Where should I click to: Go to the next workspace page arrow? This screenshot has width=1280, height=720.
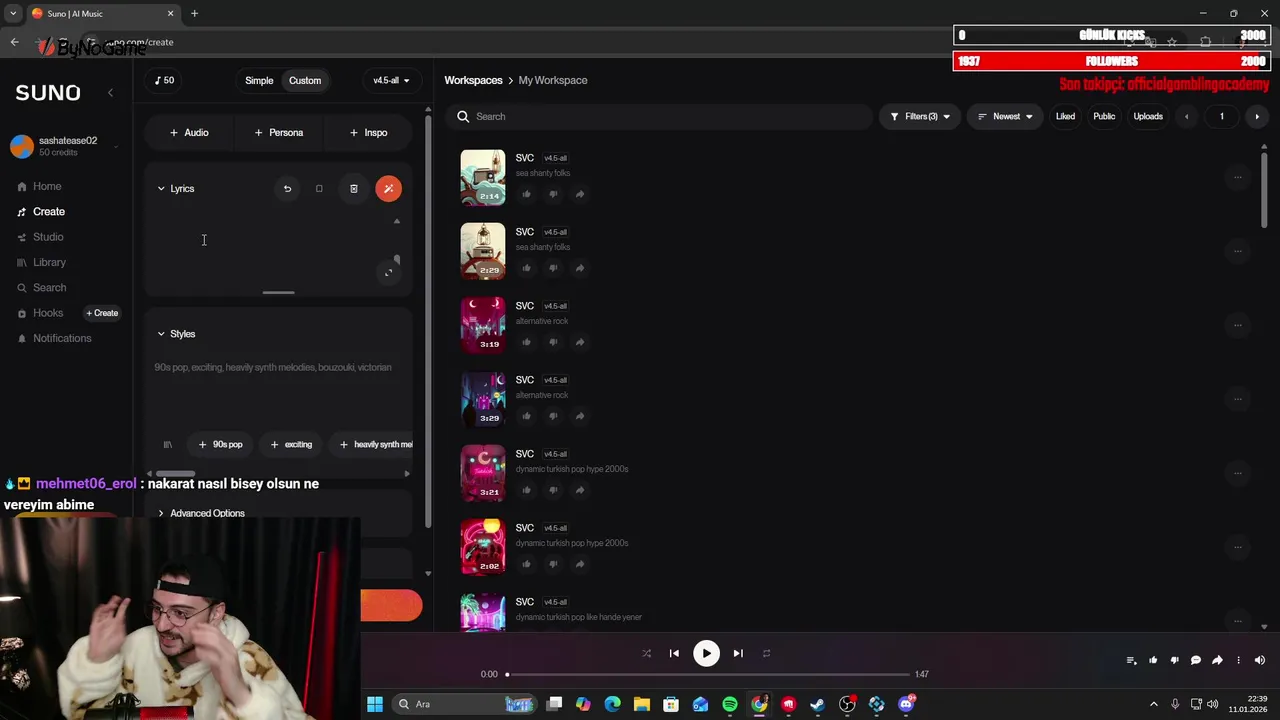1257,116
